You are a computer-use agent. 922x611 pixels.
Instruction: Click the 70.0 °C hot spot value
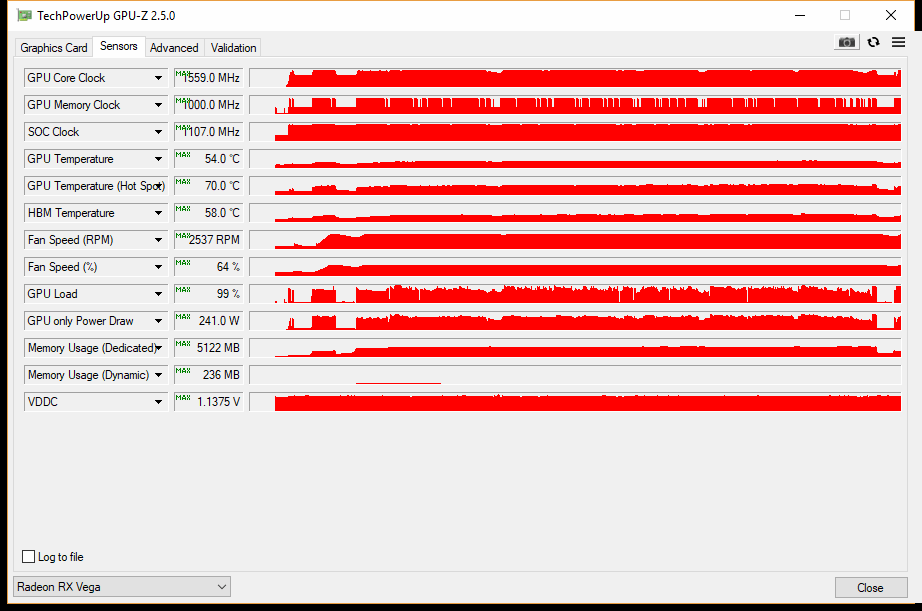coord(209,186)
